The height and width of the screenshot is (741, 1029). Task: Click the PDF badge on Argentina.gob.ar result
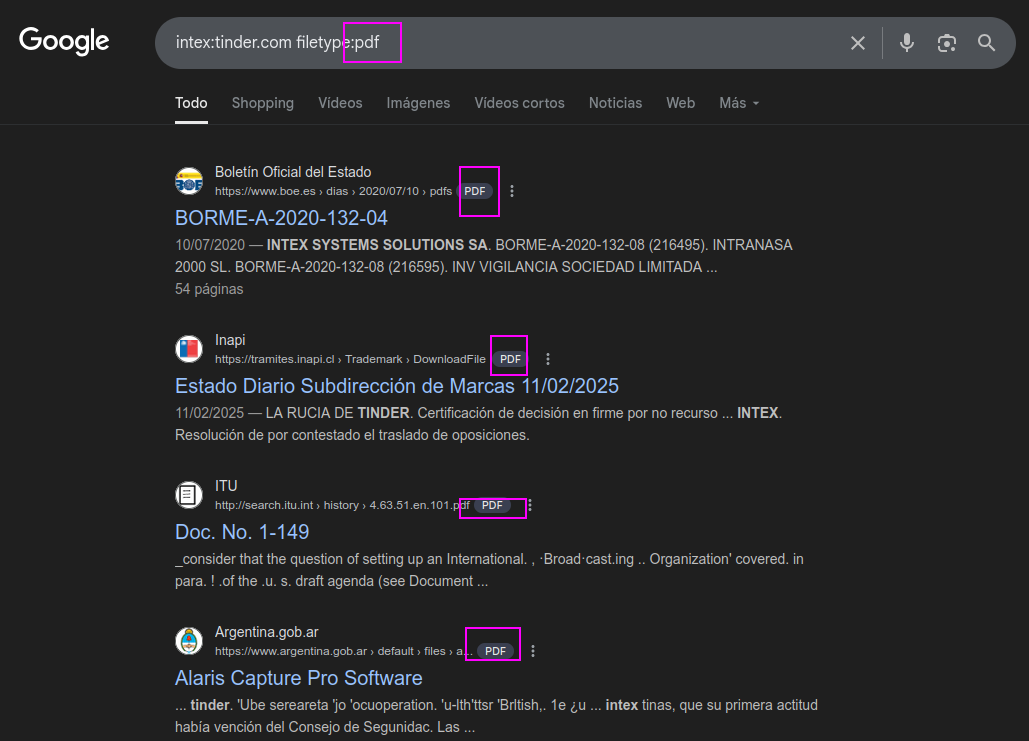495,651
